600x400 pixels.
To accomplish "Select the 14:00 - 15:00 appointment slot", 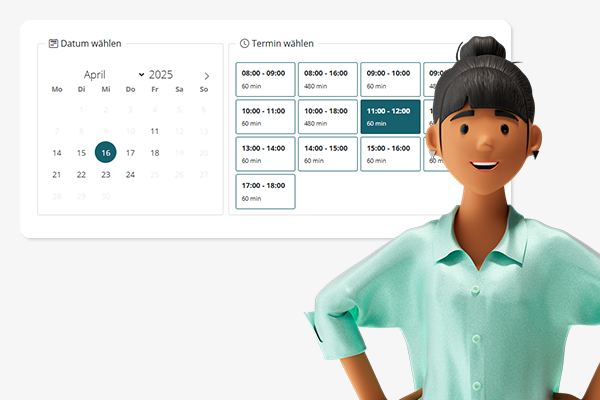I will [328, 154].
